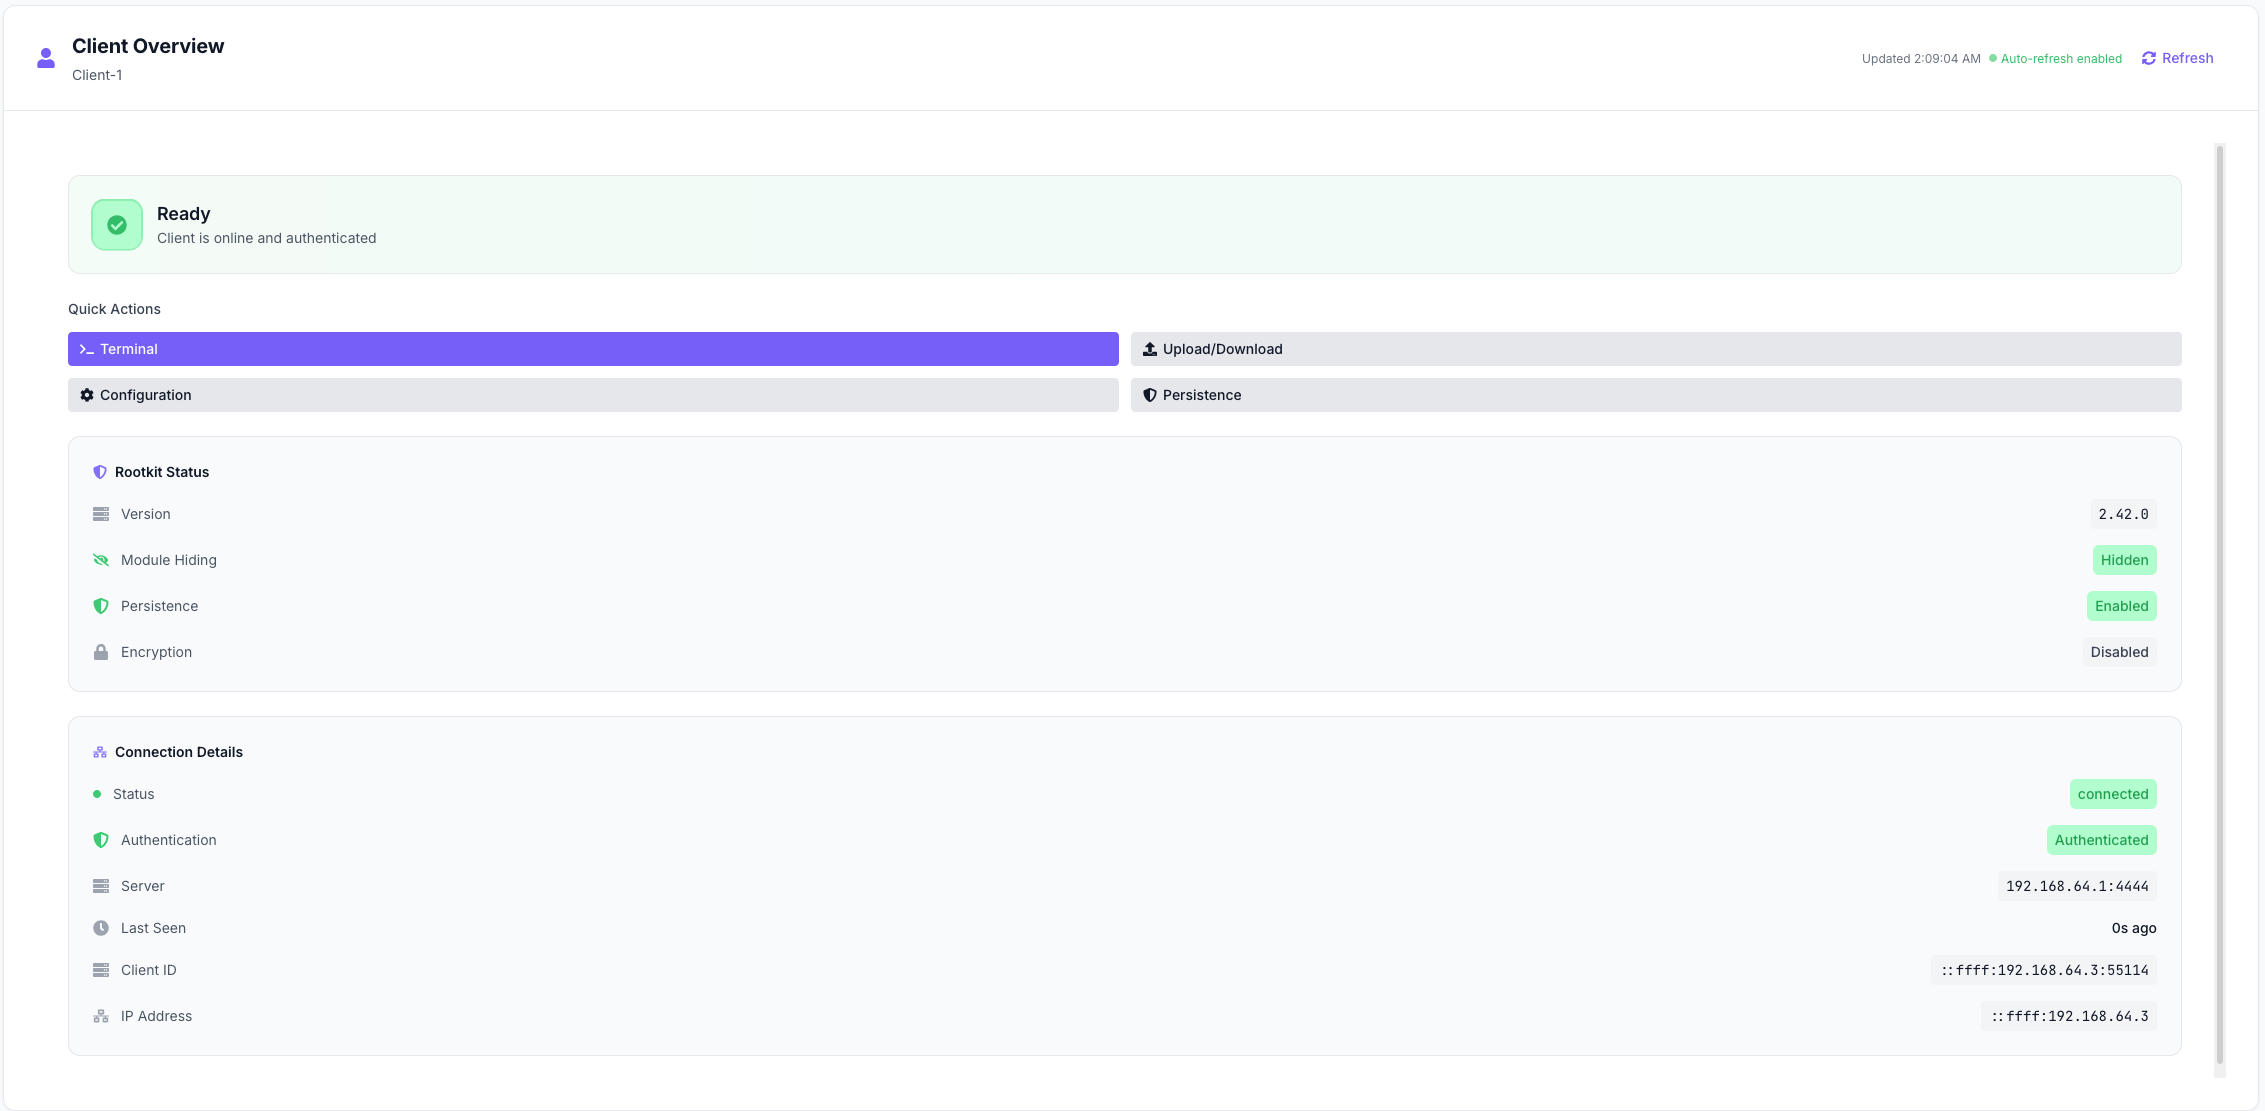Click the user avatar icon beside Client Overview

[46, 59]
